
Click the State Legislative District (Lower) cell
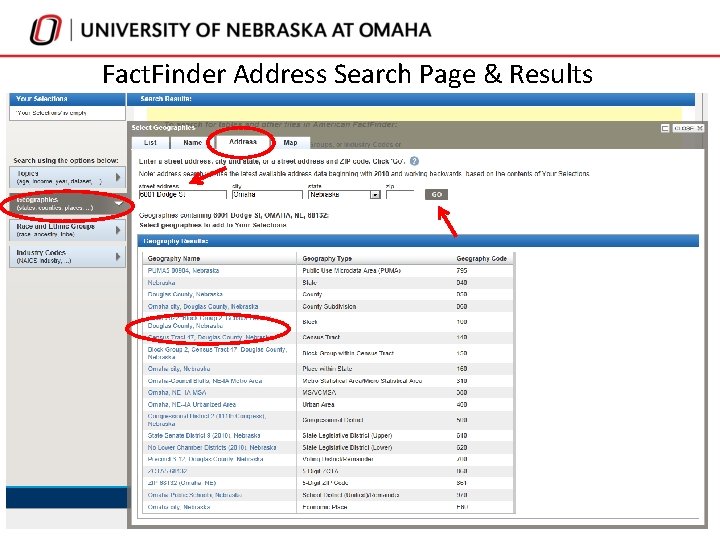click(347, 447)
